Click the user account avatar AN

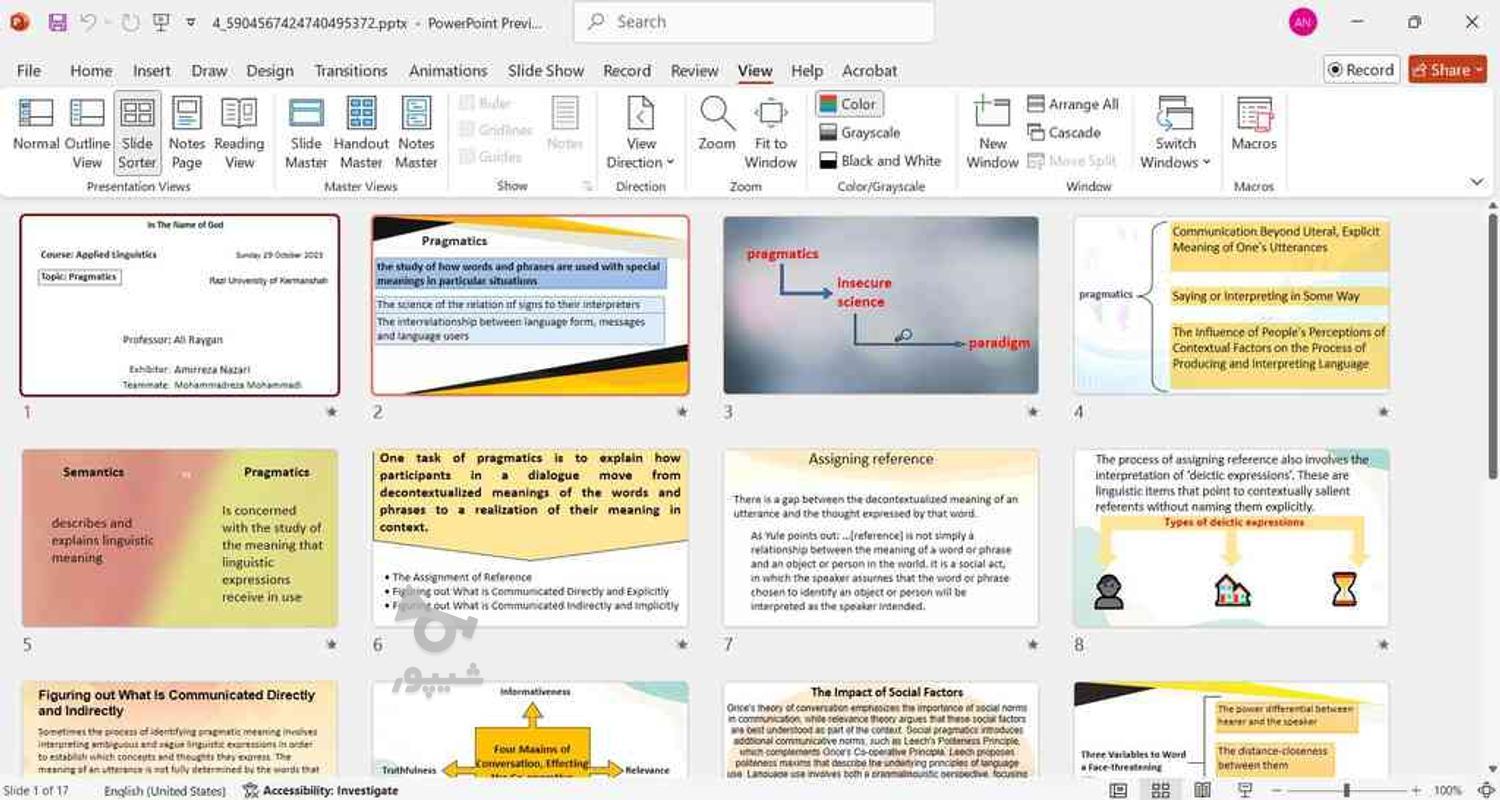point(1303,22)
